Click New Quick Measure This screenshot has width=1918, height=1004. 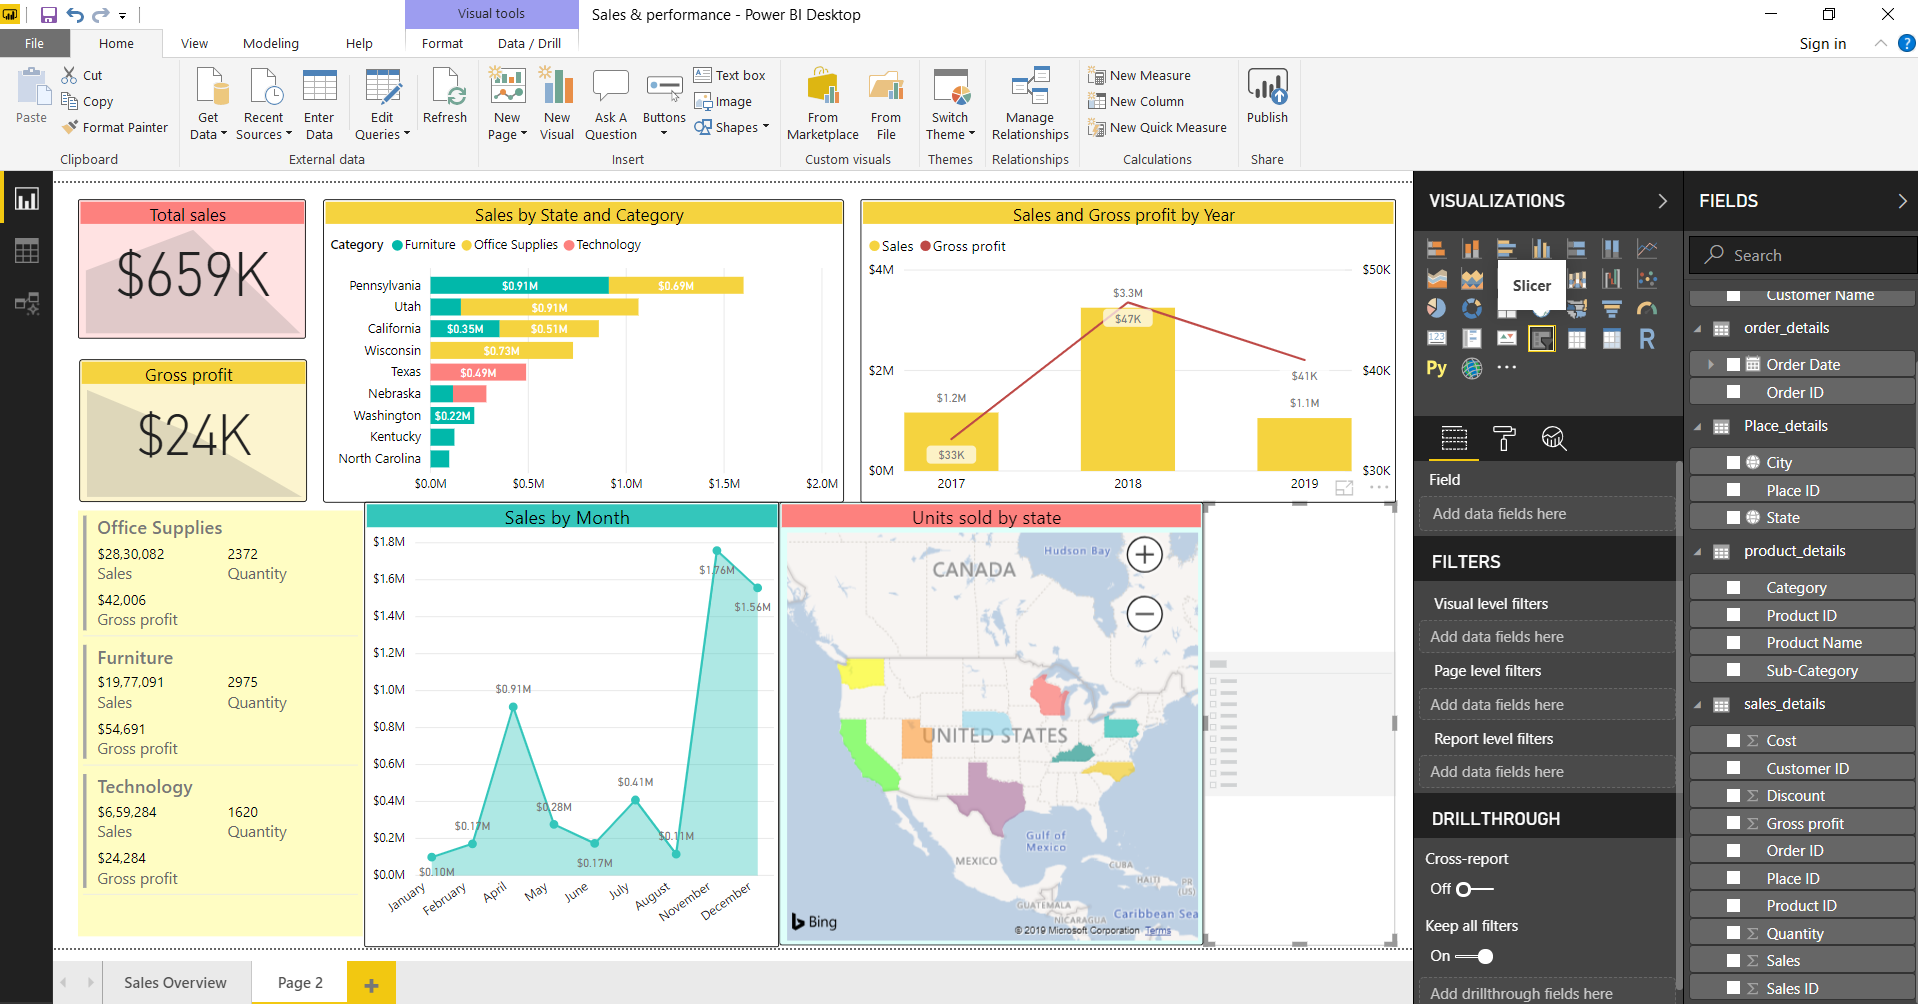pos(1158,127)
